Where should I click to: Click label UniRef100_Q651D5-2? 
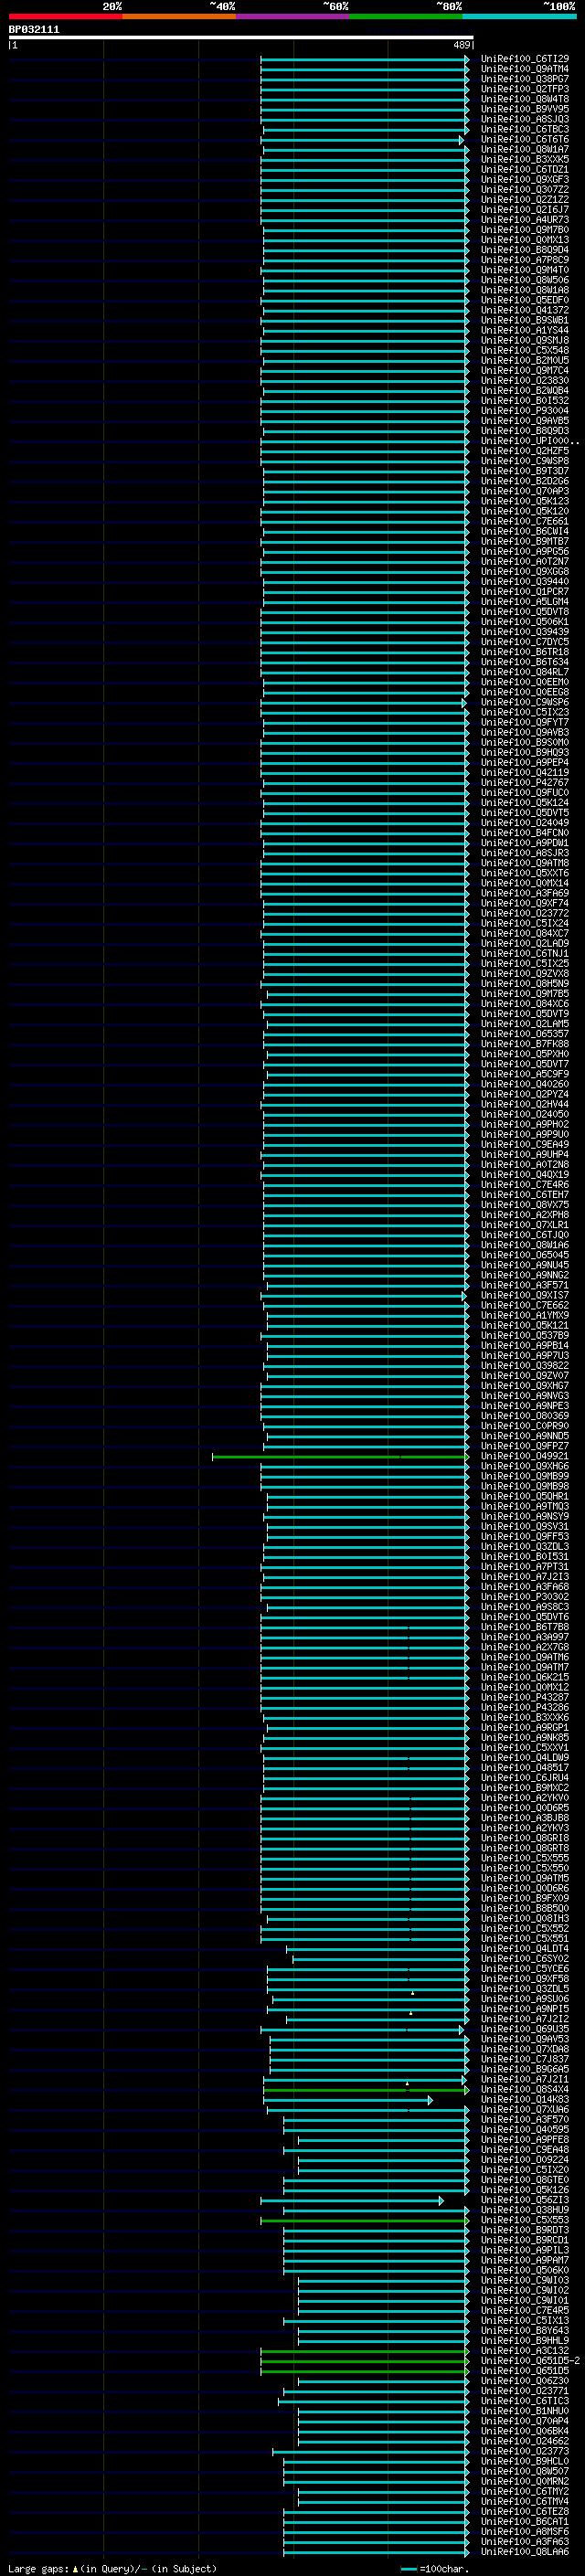pos(530,2360)
